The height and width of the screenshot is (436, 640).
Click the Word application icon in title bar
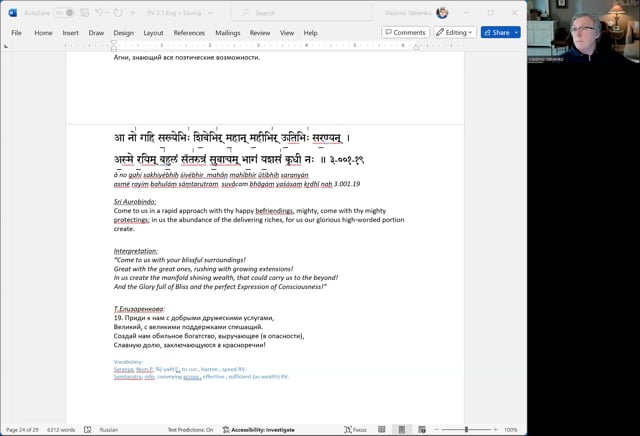(x=13, y=13)
